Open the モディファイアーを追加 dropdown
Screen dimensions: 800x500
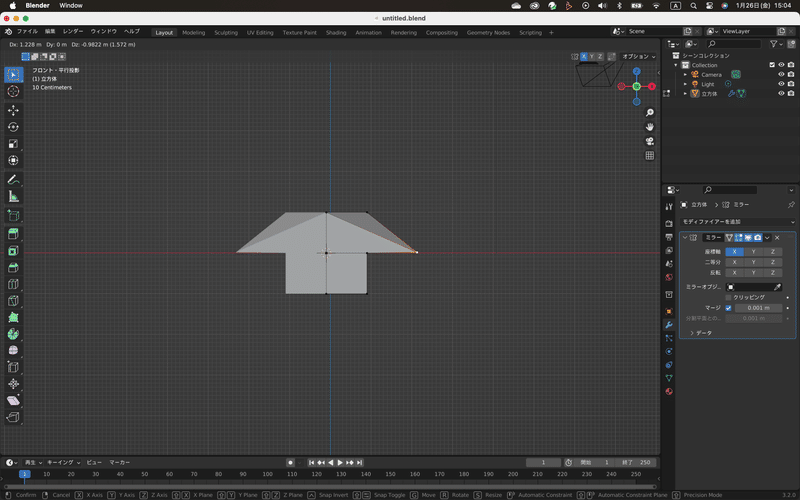(x=738, y=222)
